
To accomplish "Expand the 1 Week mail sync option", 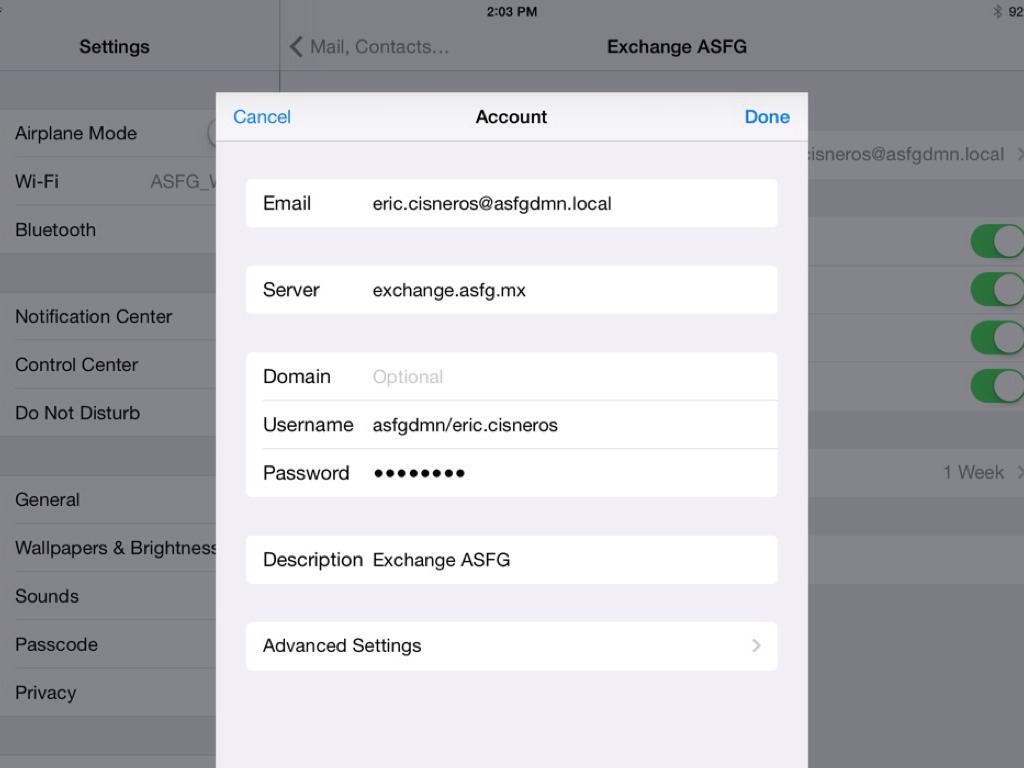I will tap(975, 472).
